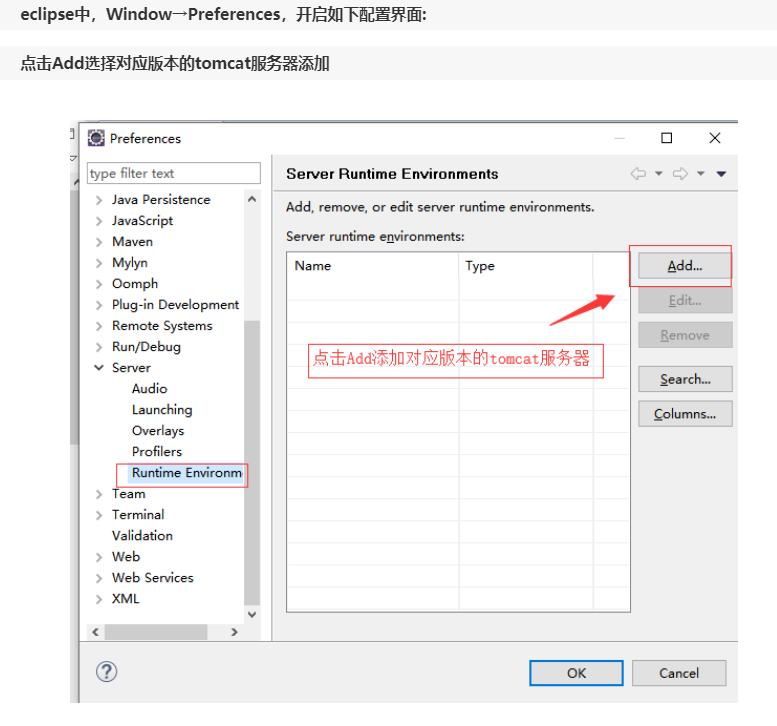This screenshot has width=777, height=726.
Task: Expand the Terminal tree node
Action: coord(99,515)
